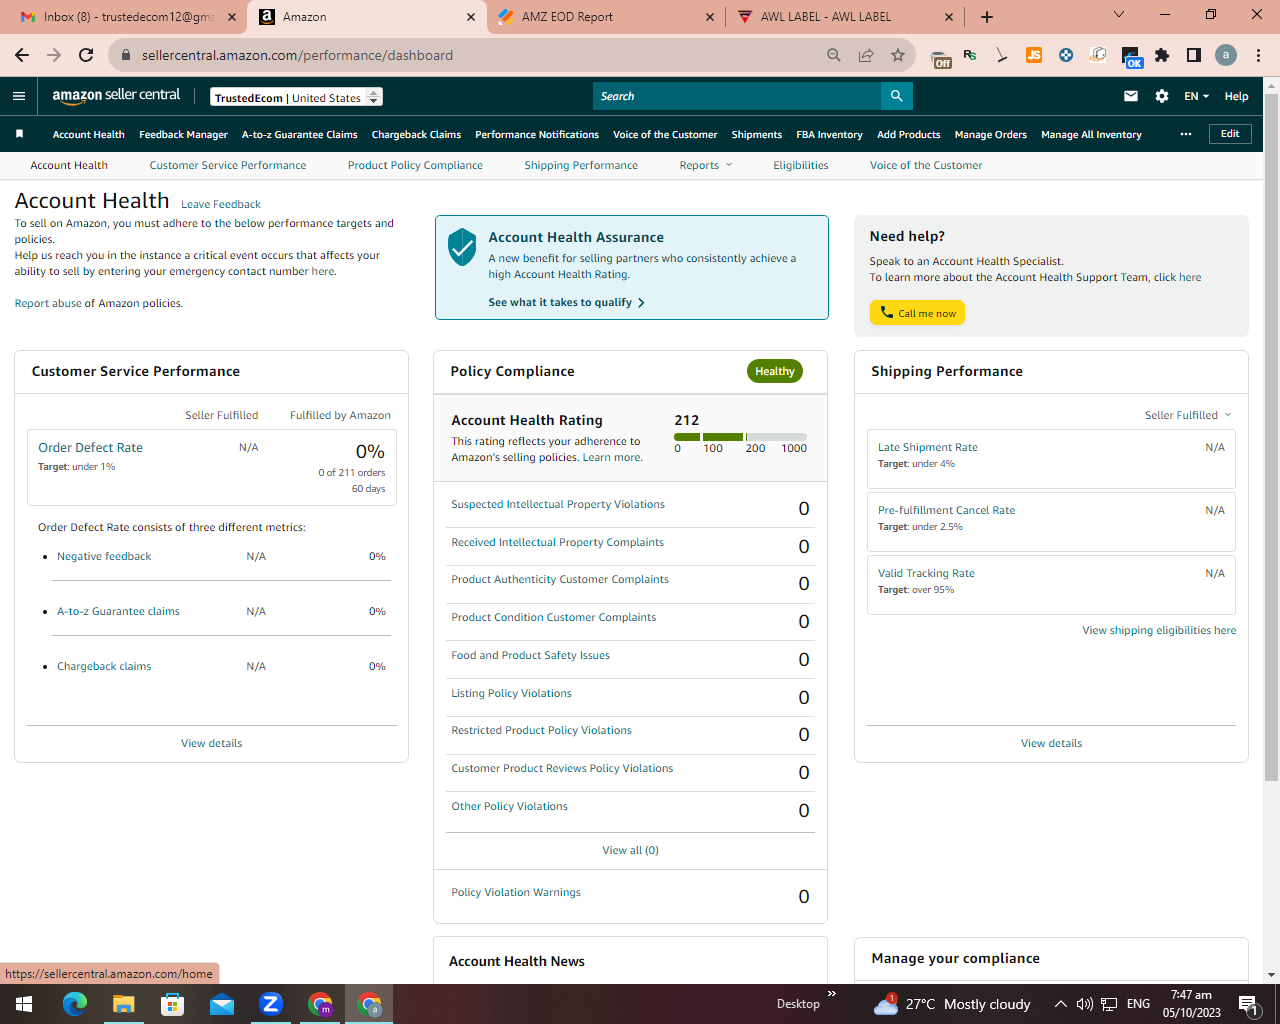This screenshot has height=1024, width=1280.
Task: Switch to the AWL LABEL tab
Action: (x=845, y=17)
